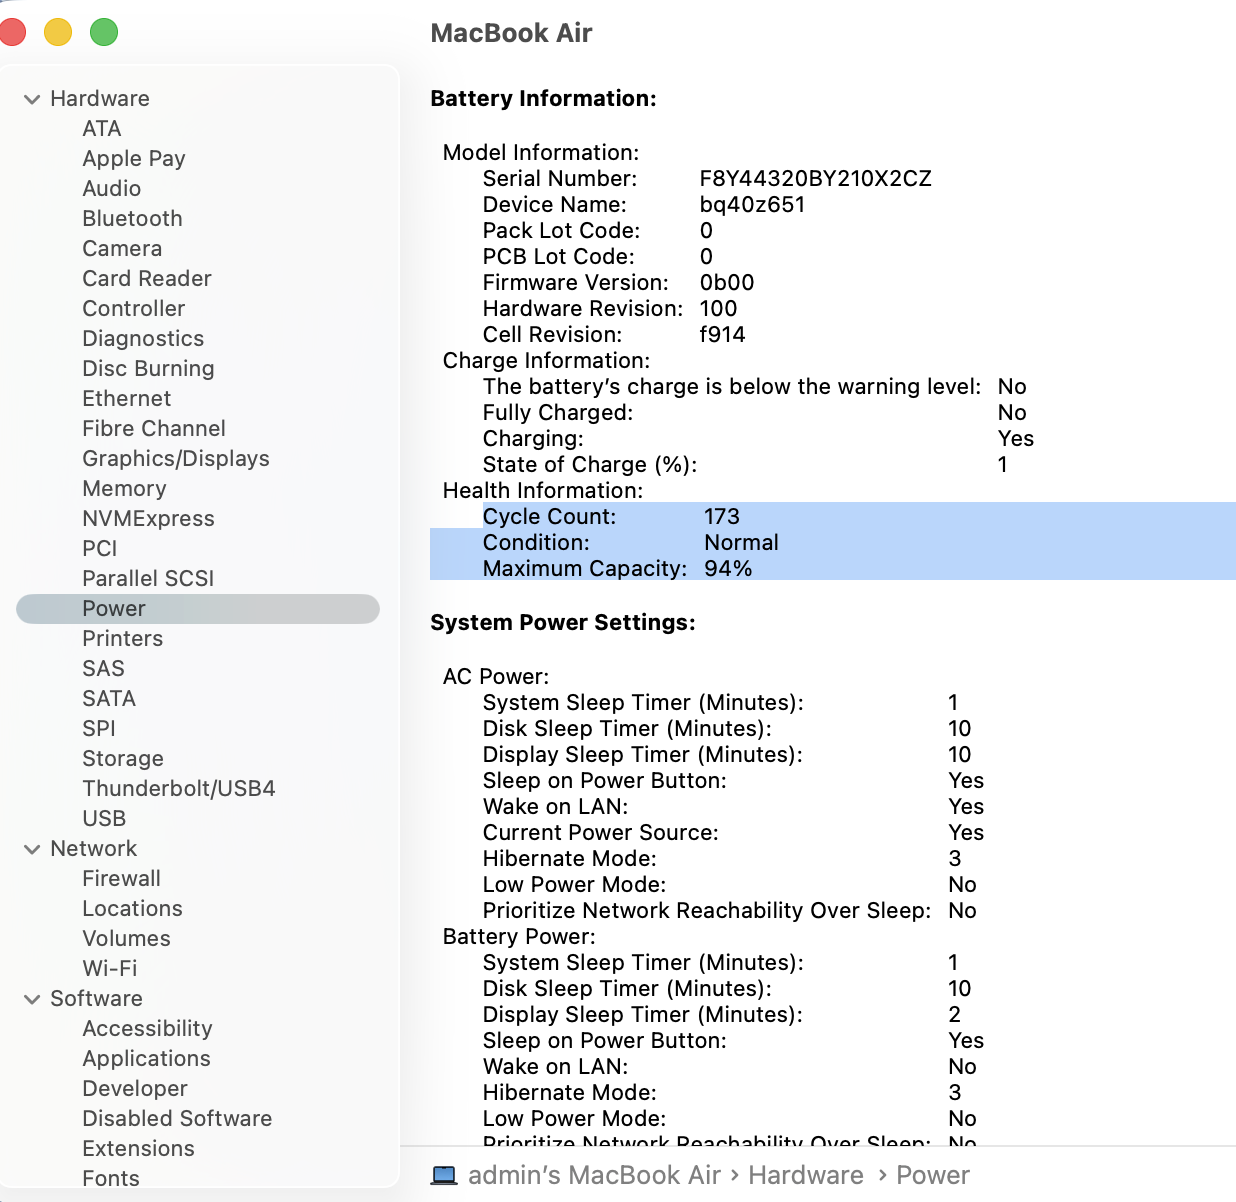1236x1202 pixels.
Task: Open SATA in the sidebar
Action: [109, 699]
